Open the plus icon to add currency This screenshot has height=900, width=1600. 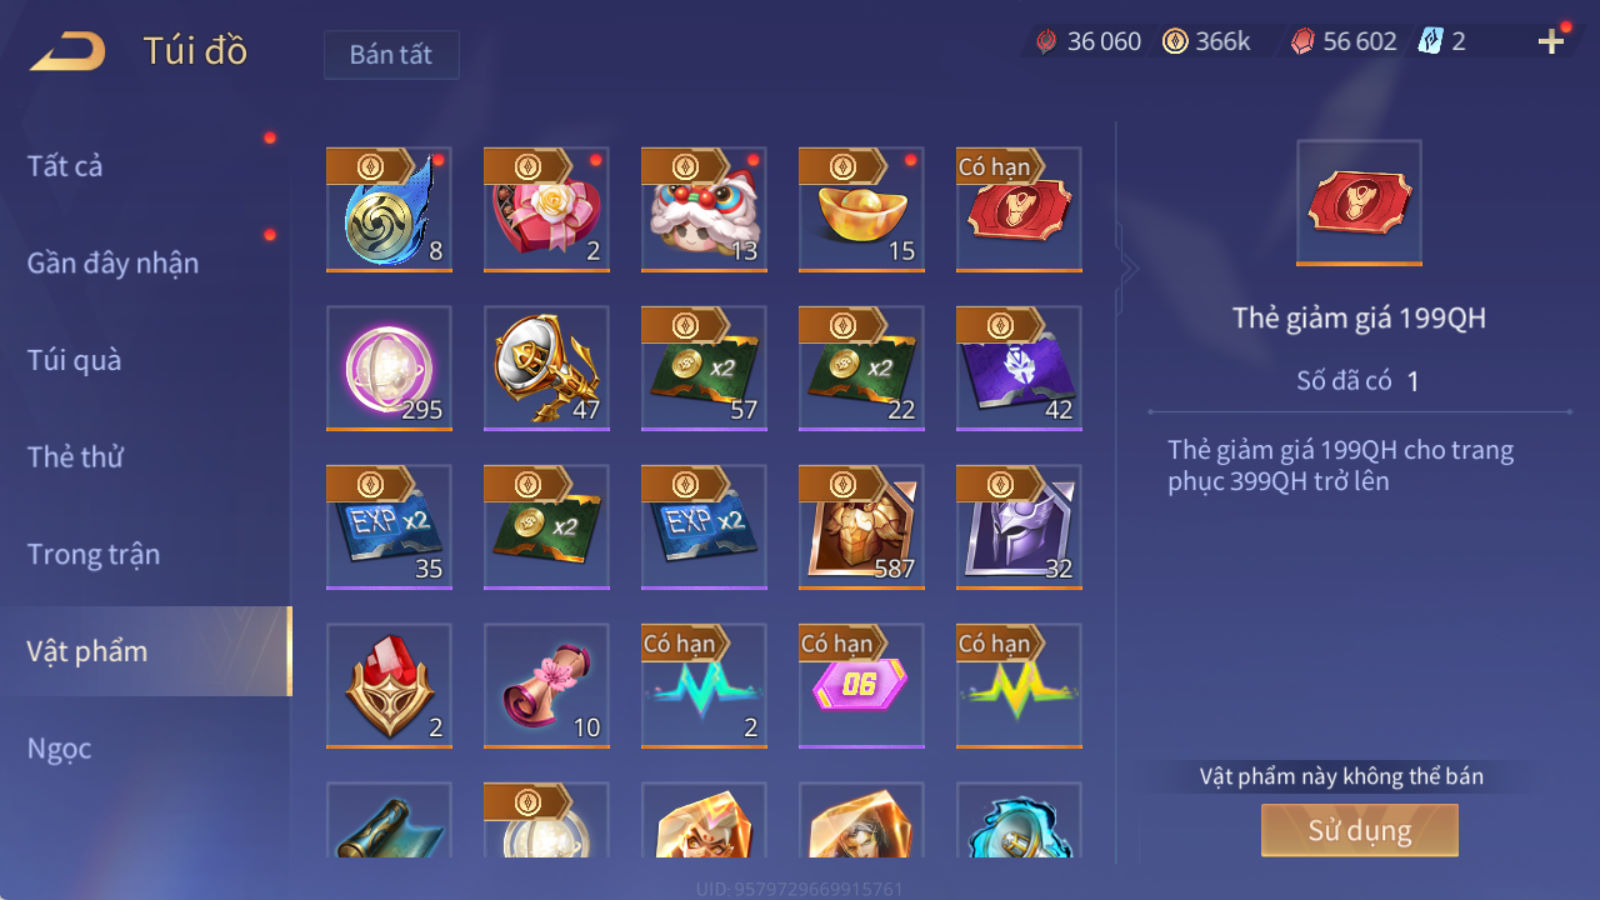coord(1551,41)
